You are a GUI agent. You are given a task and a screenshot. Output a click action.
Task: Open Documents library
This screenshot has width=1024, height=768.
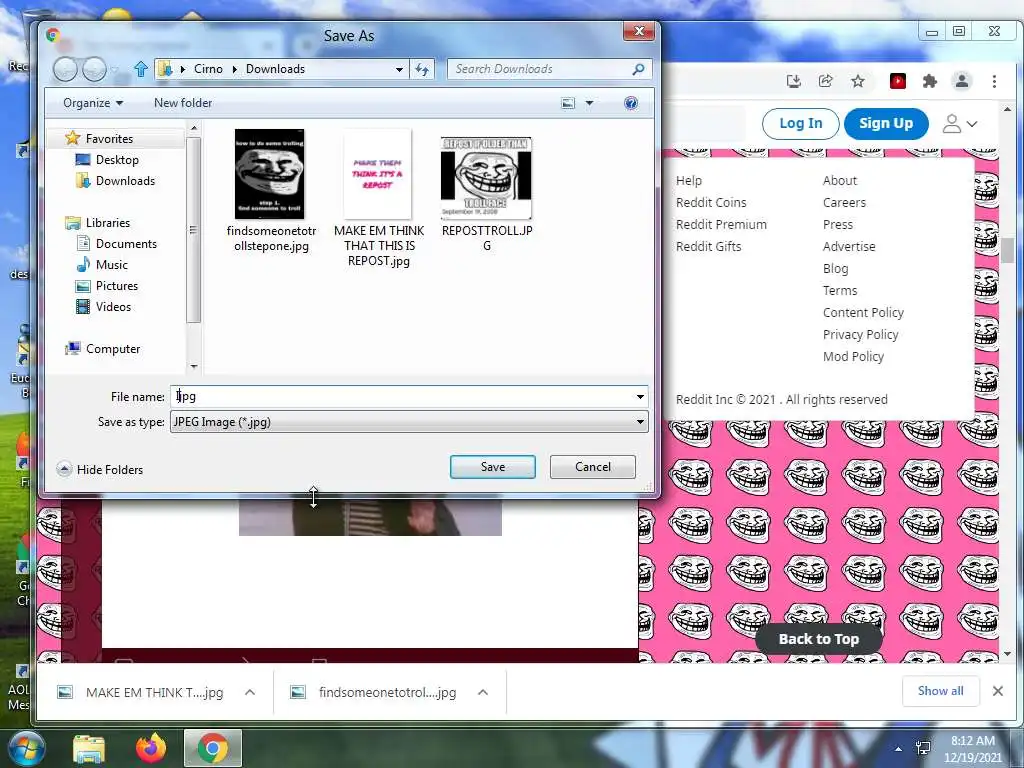pos(126,244)
